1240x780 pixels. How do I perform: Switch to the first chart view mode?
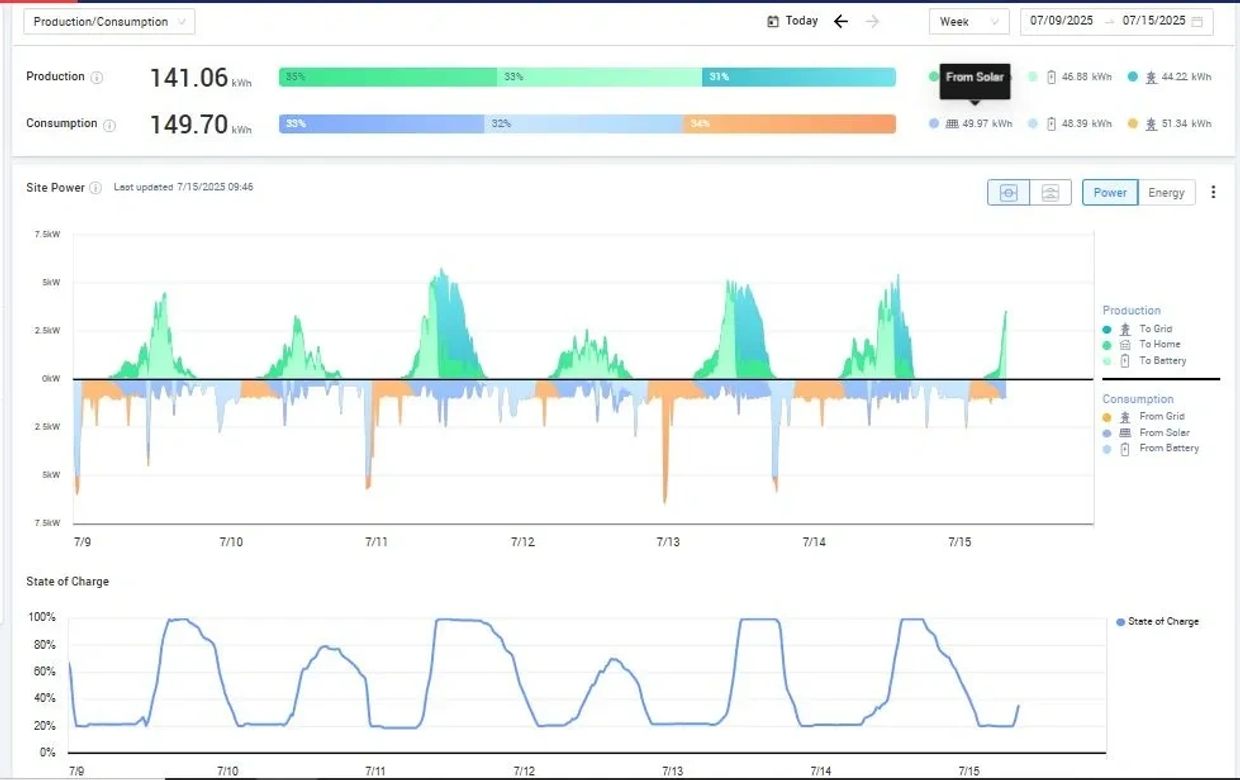[1008, 193]
